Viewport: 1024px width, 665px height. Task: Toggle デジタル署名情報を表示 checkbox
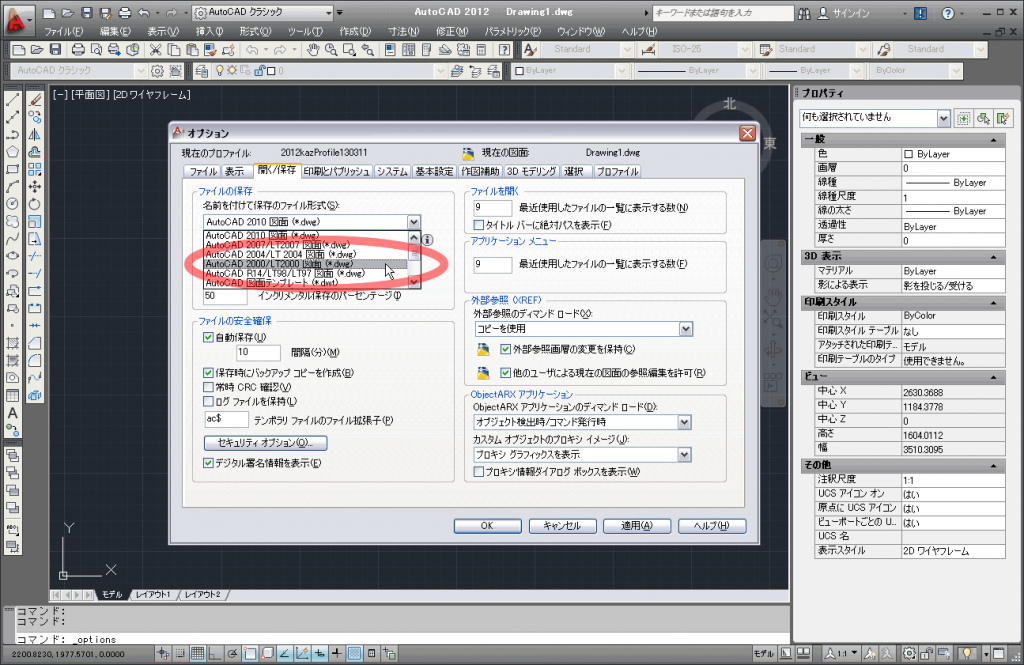[x=208, y=462]
